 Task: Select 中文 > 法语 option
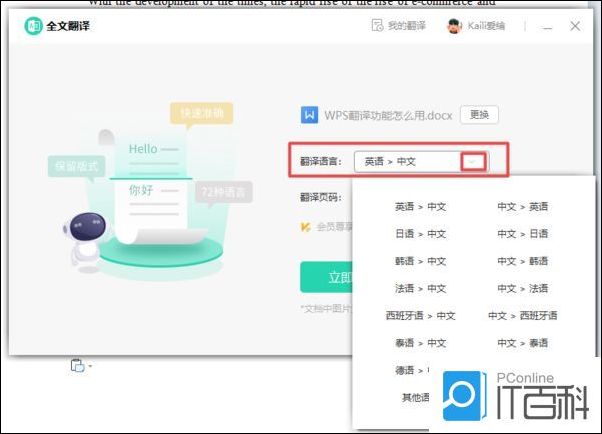[x=522, y=288]
